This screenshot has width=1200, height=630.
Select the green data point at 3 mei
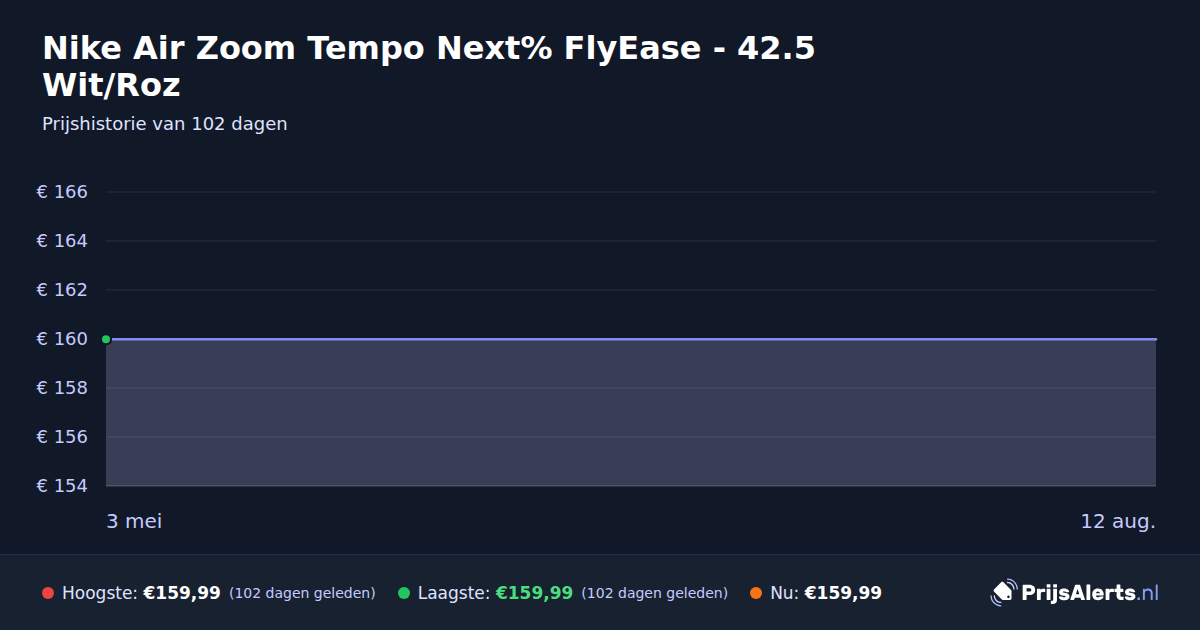pyautogui.click(x=106, y=339)
